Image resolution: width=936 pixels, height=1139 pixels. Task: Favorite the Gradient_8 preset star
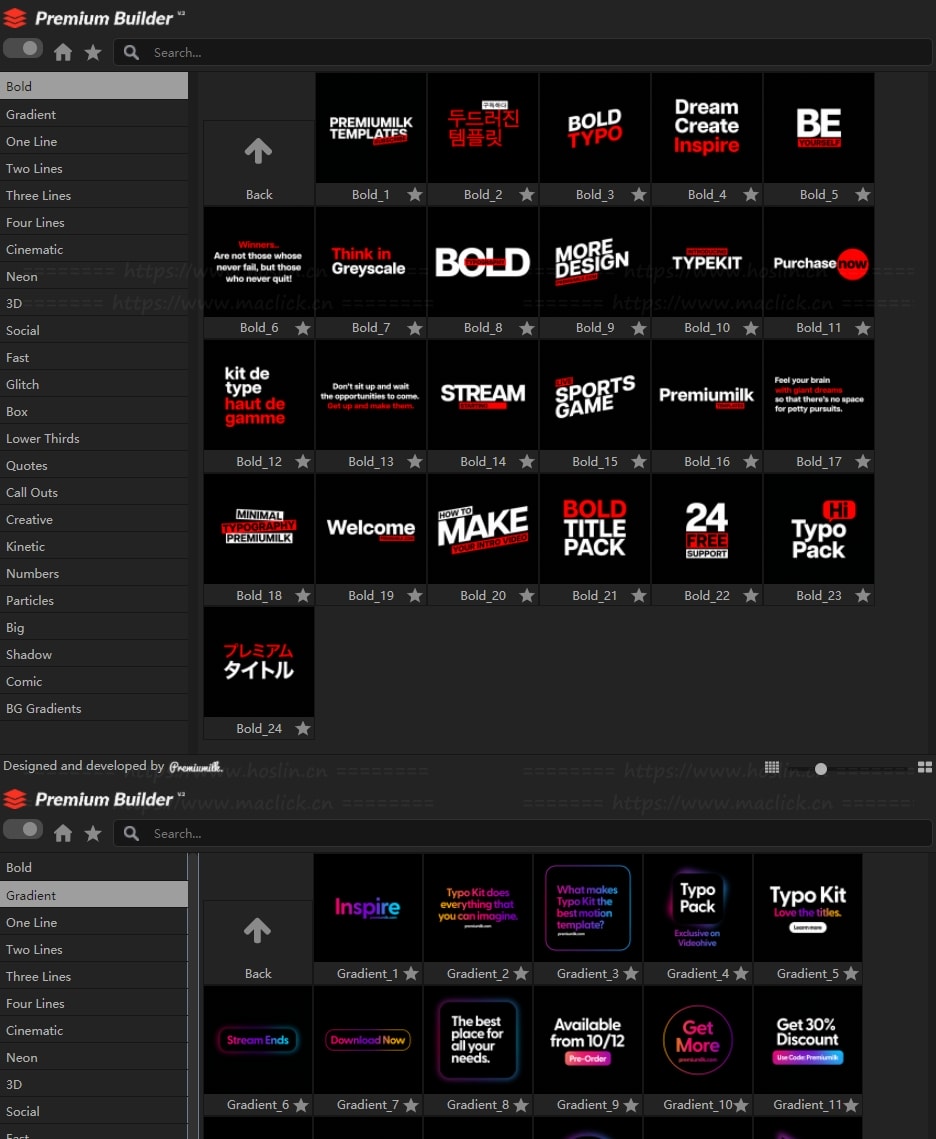521,1105
